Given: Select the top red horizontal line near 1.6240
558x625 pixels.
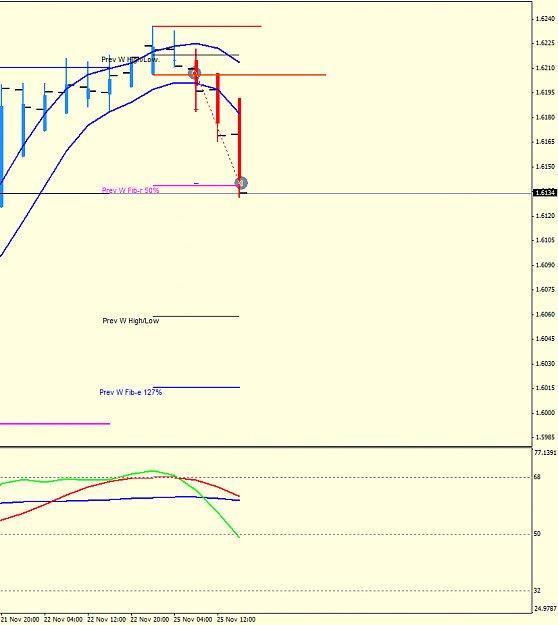Looking at the screenshot, I should [x=207, y=26].
